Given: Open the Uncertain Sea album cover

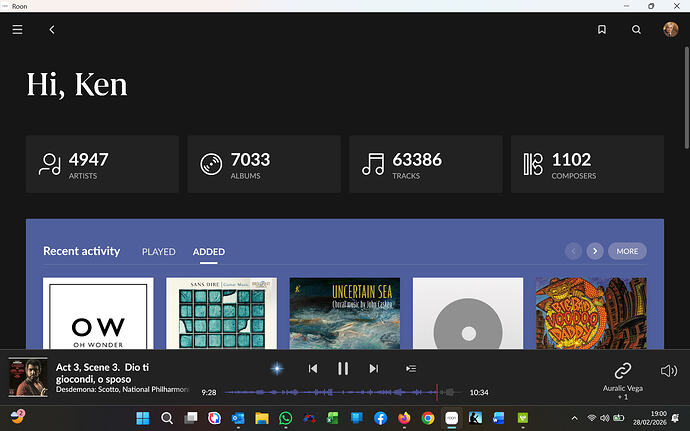Looking at the screenshot, I should click(344, 313).
